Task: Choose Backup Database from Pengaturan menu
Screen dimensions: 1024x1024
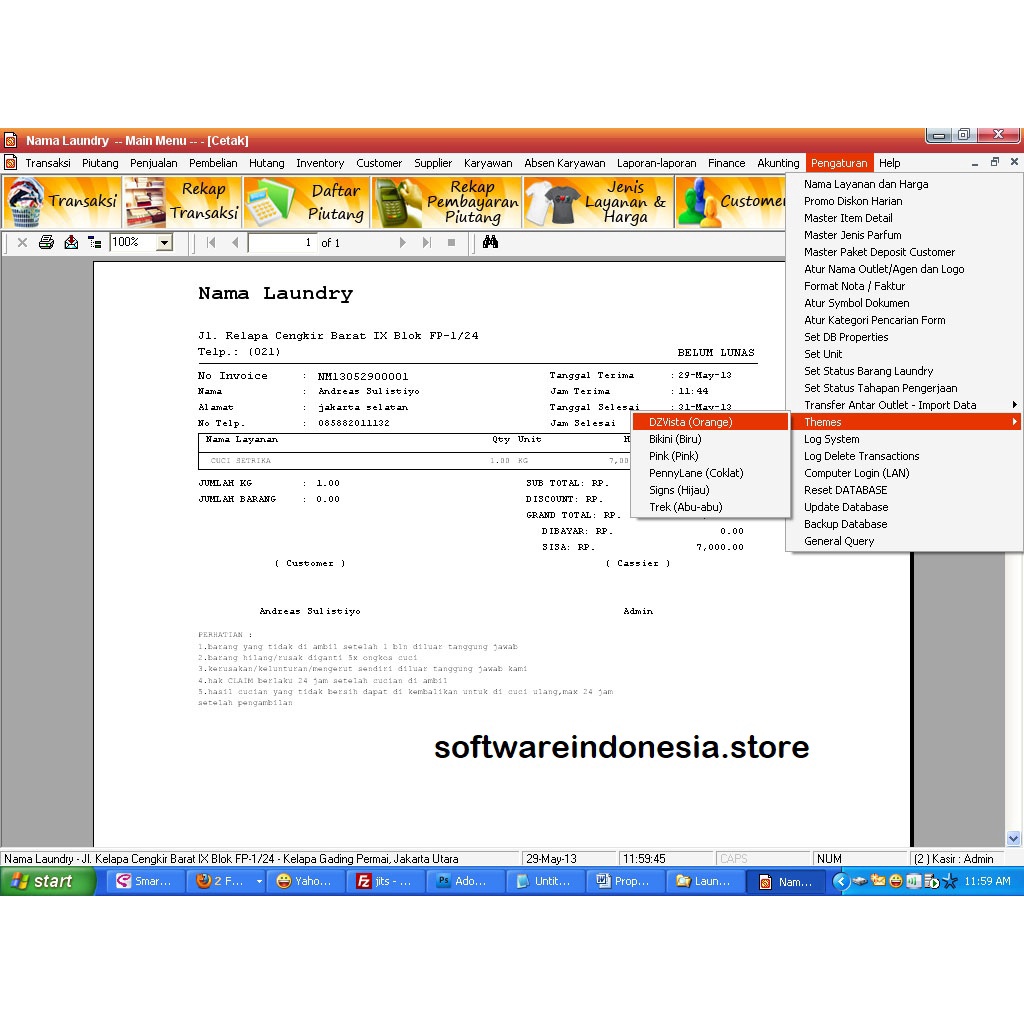Action: pos(845,523)
